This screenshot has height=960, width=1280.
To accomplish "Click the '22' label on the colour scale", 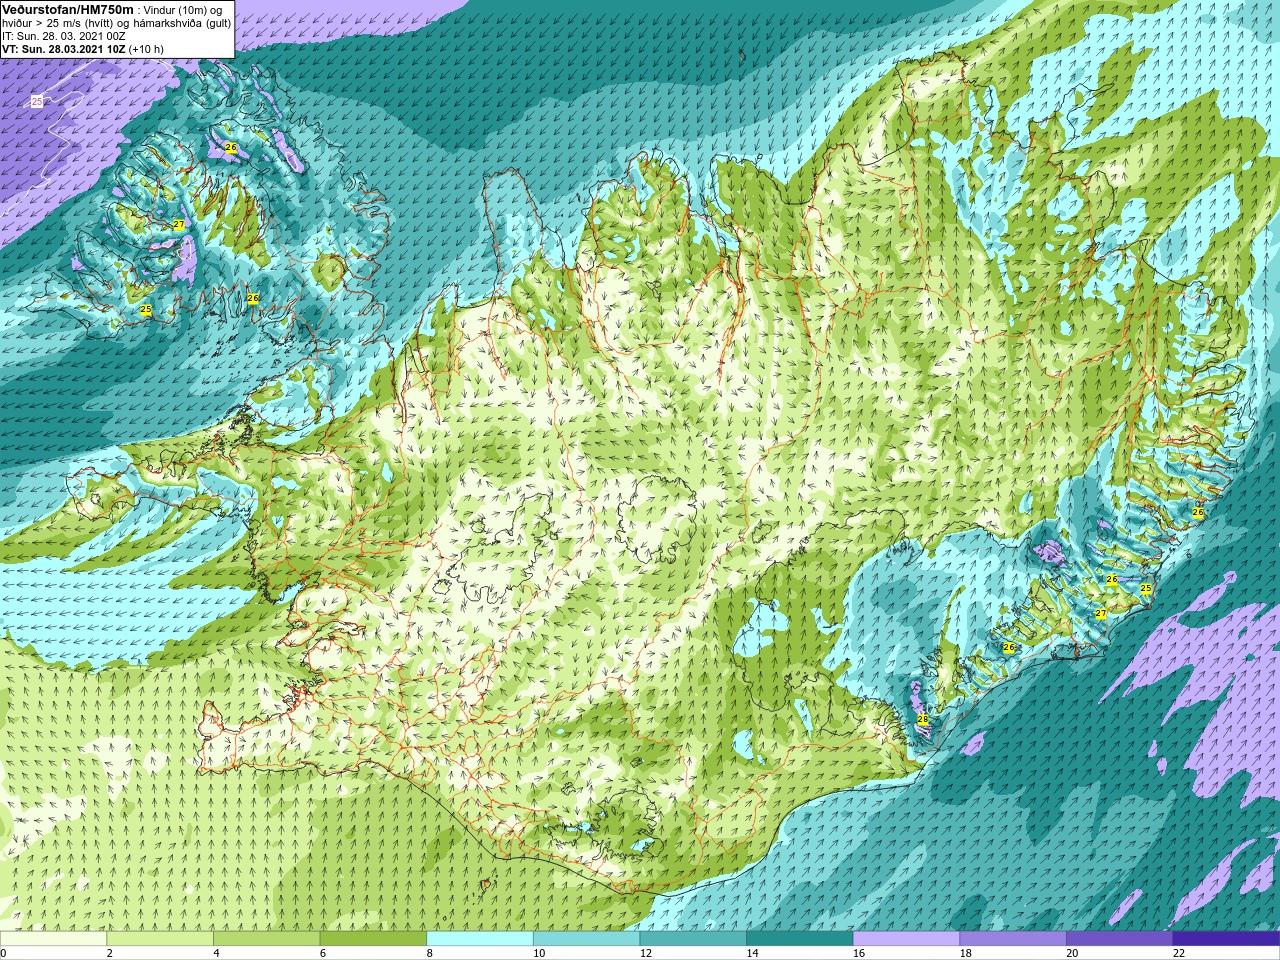I will [x=1179, y=953].
